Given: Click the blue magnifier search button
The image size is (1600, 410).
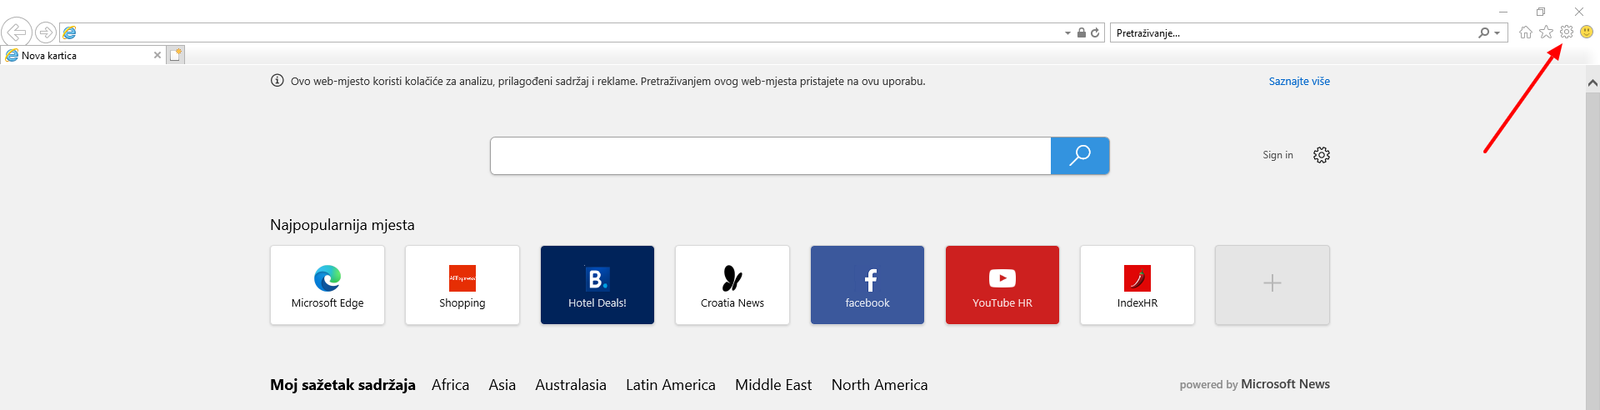Looking at the screenshot, I should click(x=1080, y=156).
